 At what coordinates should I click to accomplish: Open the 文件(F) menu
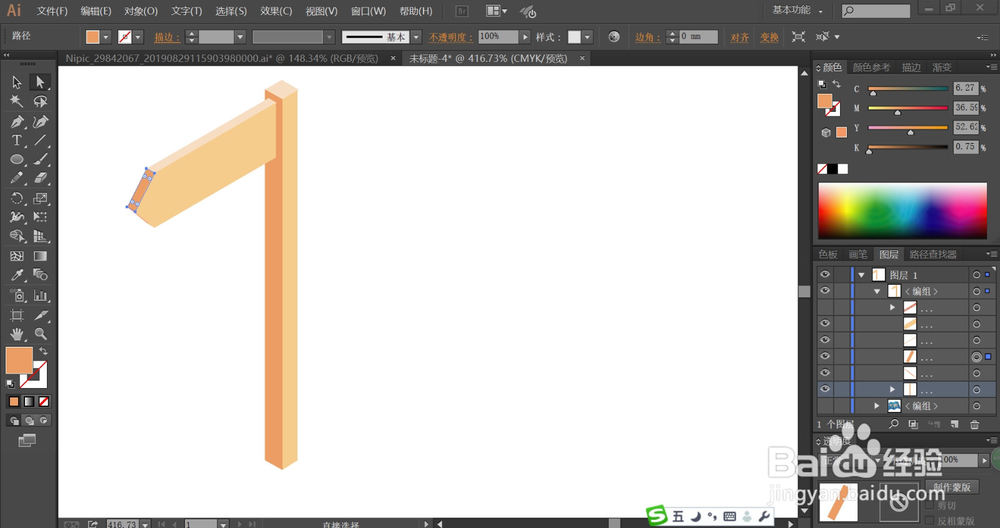point(52,11)
